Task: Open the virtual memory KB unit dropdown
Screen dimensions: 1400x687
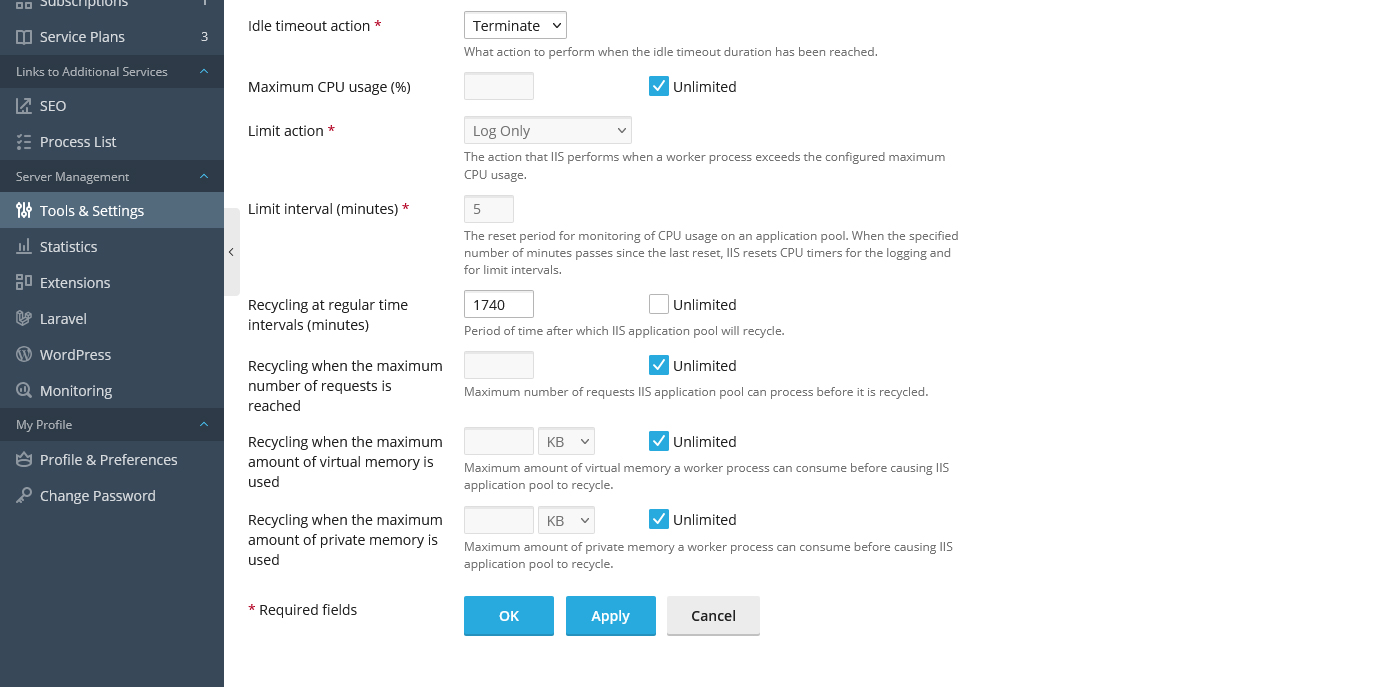Action: [566, 442]
